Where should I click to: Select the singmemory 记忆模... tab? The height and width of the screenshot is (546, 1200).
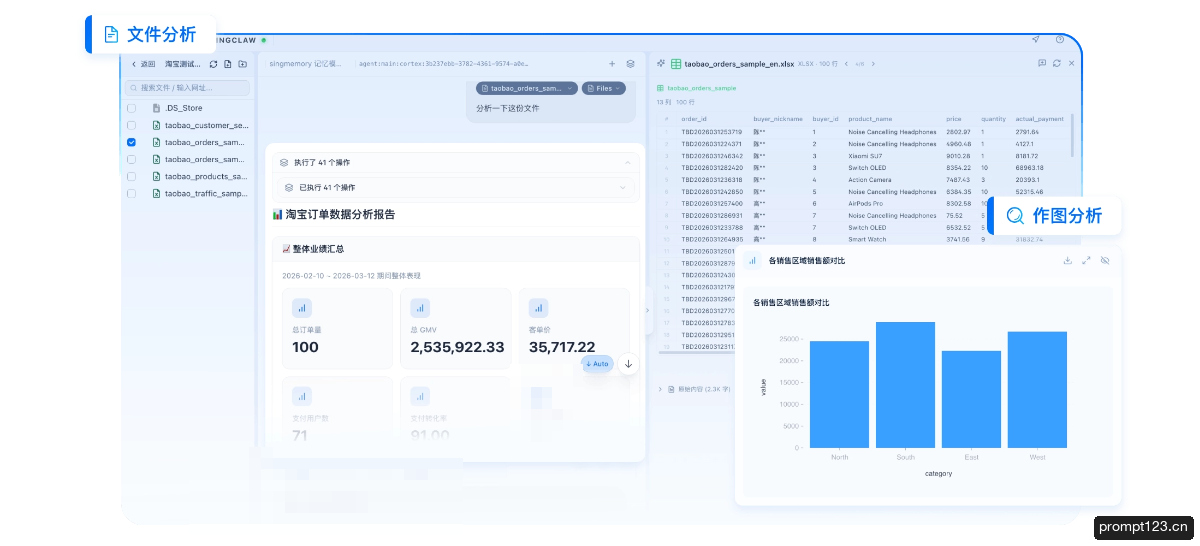304,63
